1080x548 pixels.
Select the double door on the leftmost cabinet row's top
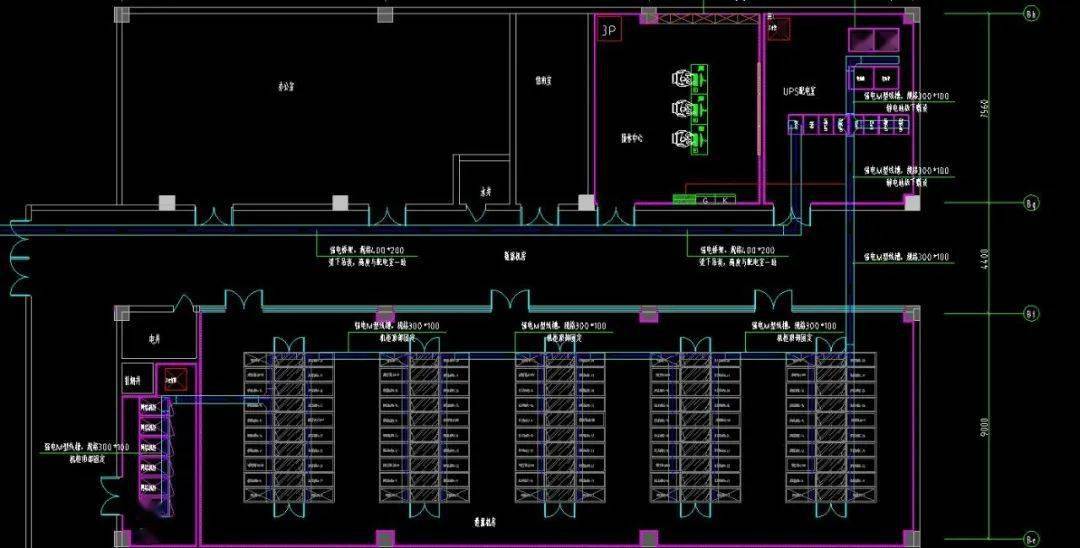point(289,346)
